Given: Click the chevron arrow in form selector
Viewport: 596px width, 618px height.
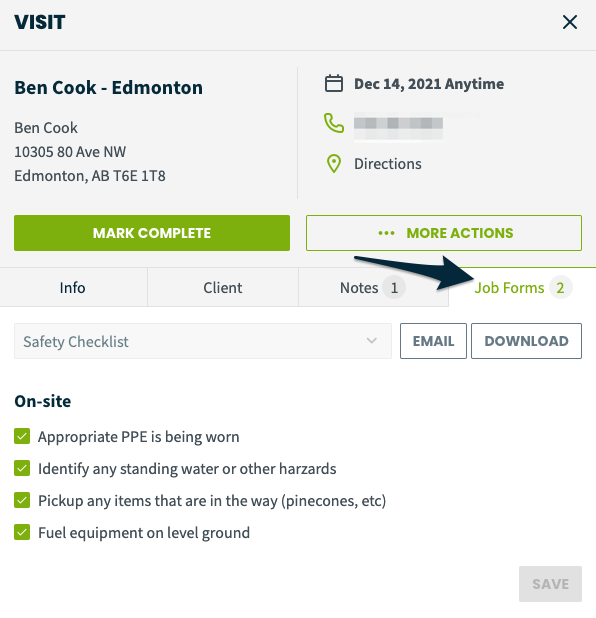Looking at the screenshot, I should 372,341.
